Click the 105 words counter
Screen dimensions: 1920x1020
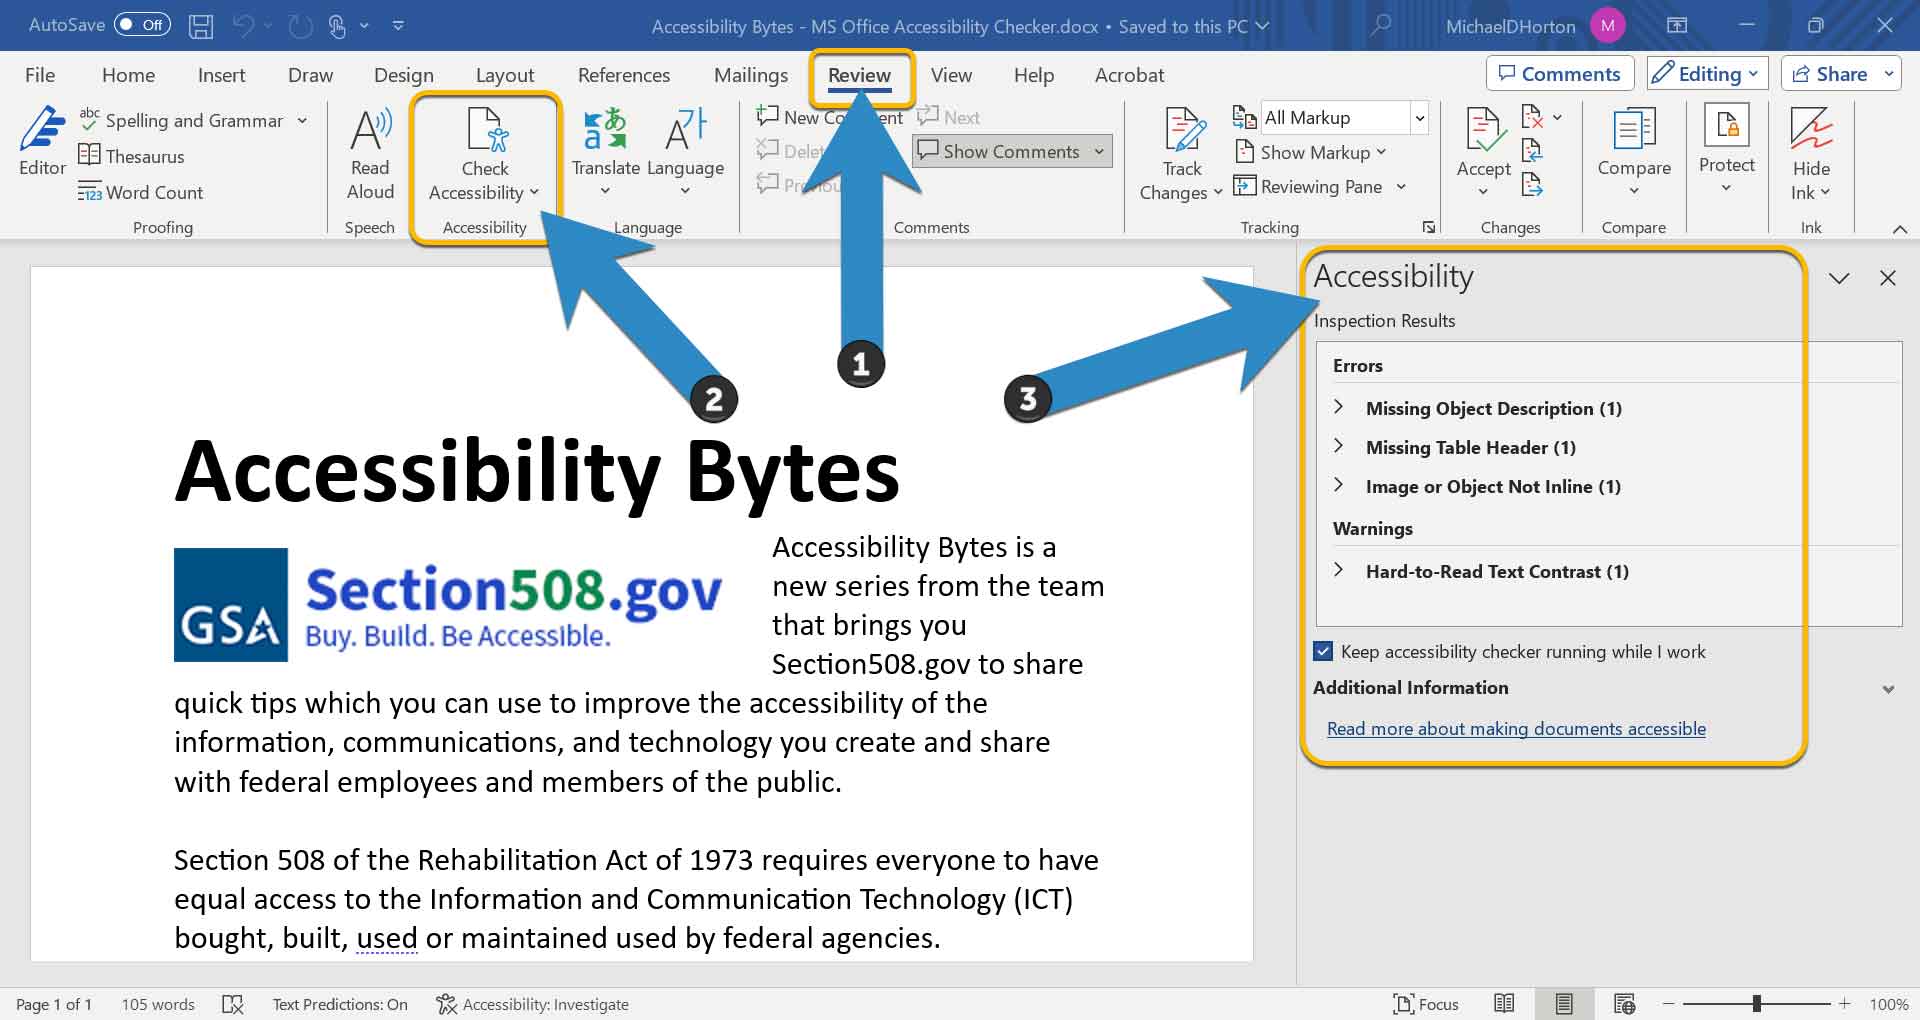(158, 1004)
